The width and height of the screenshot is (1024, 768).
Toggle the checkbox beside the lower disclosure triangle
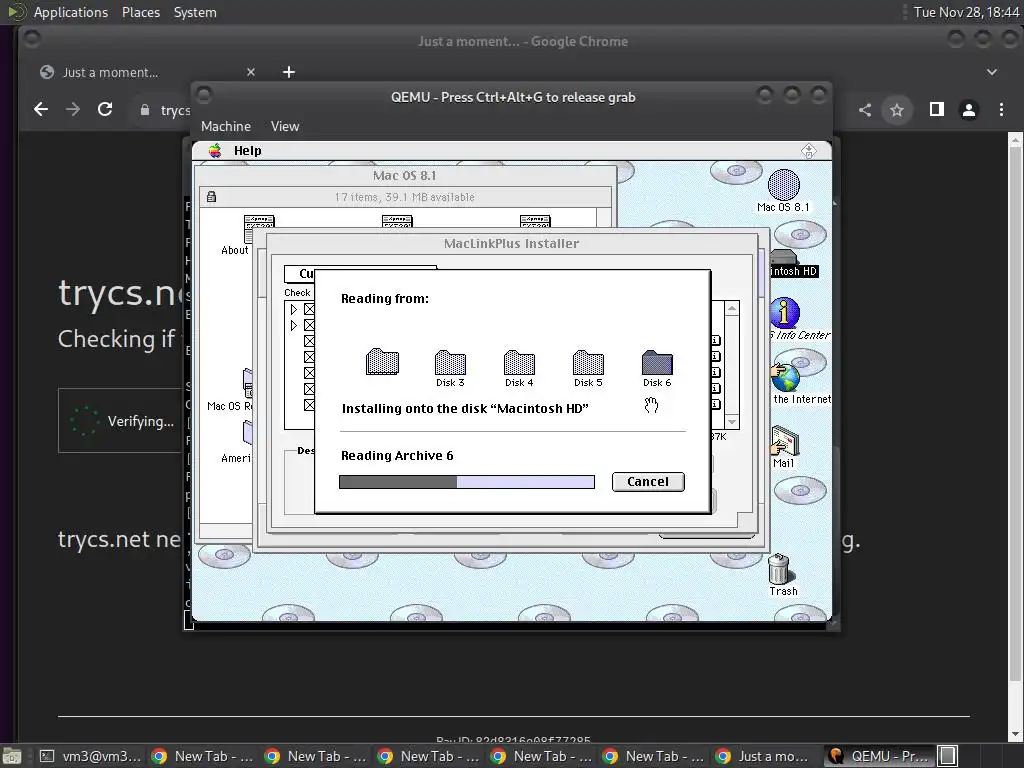click(x=310, y=325)
